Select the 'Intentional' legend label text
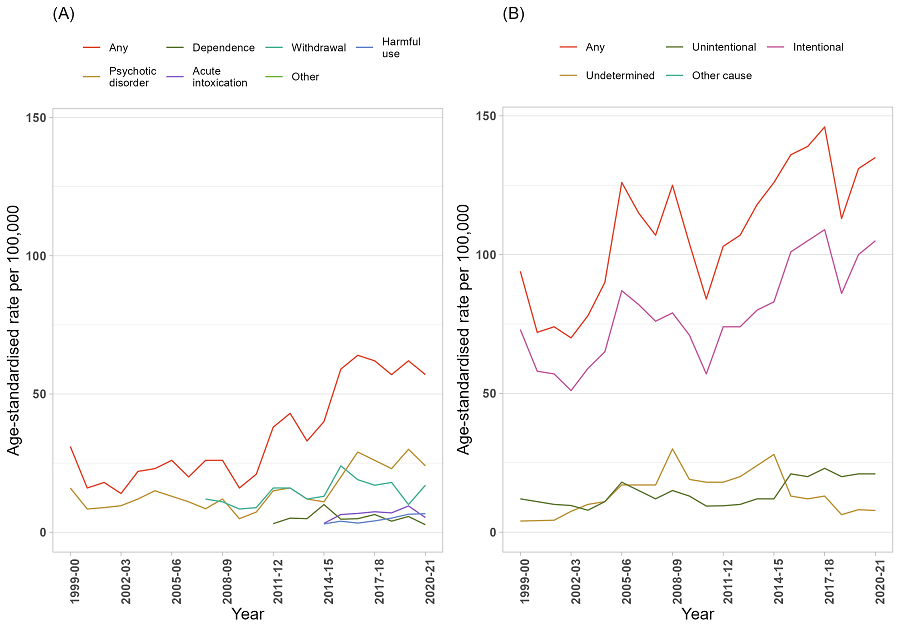Screen dimensions: 900x630 (818, 47)
